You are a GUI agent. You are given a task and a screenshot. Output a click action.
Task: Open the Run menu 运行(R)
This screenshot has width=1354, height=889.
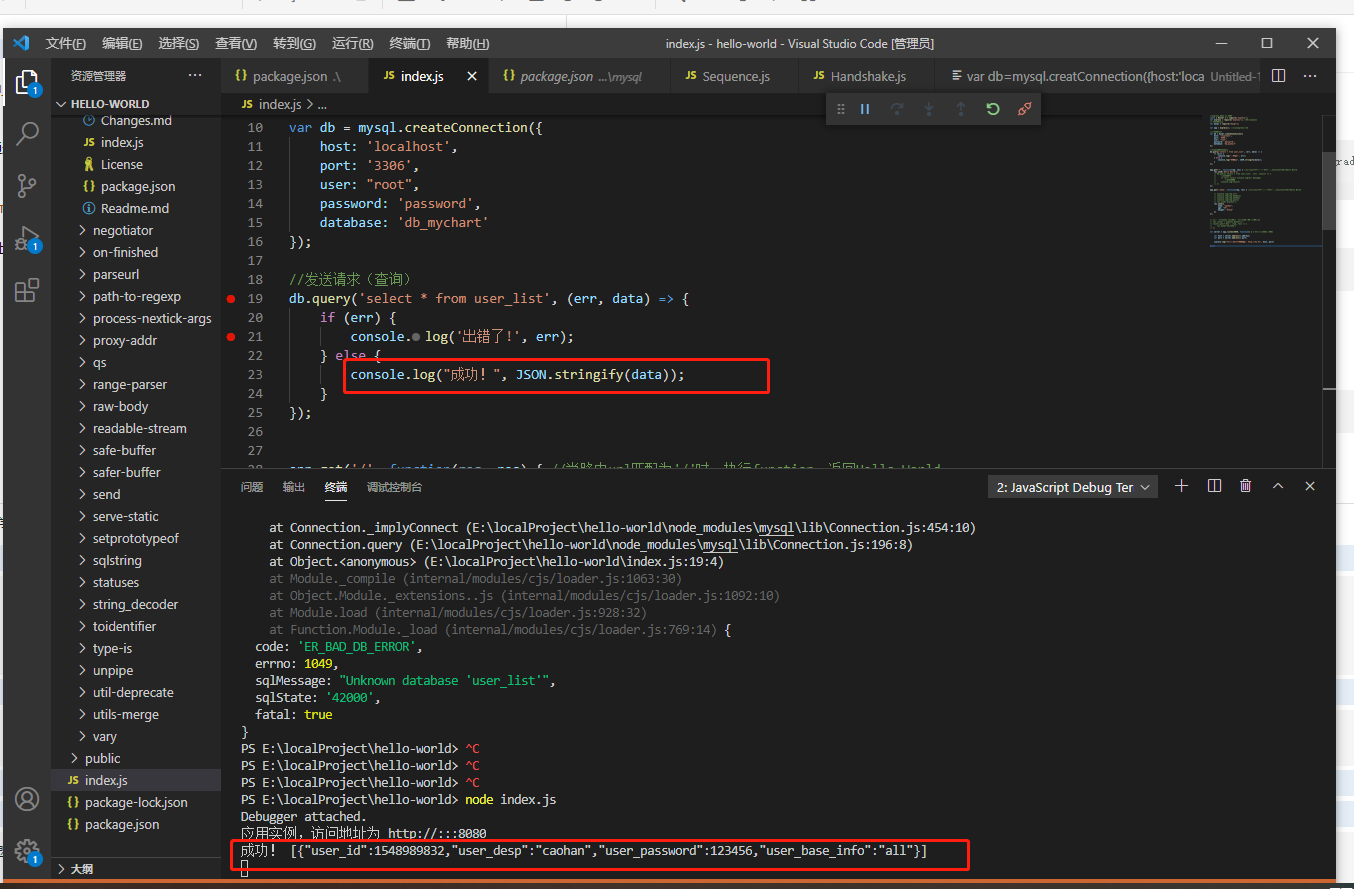click(353, 43)
